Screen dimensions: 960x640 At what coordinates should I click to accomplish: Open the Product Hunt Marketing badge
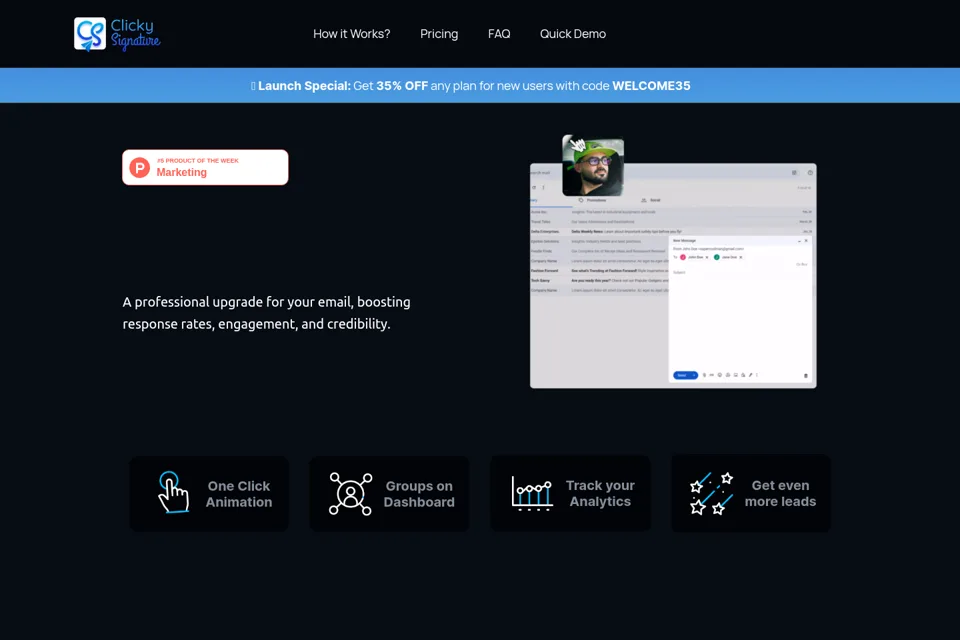coord(205,167)
